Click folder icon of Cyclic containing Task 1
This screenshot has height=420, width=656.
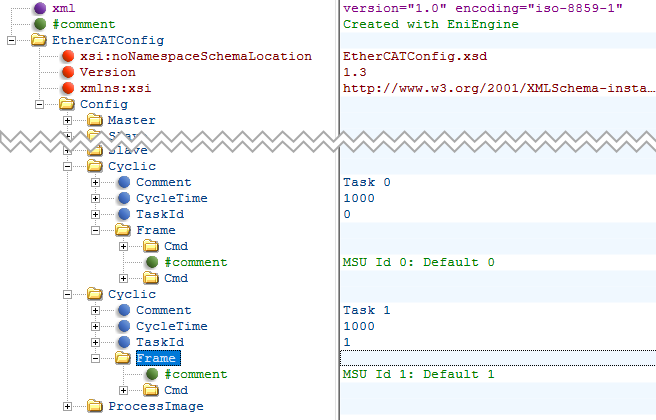95,294
